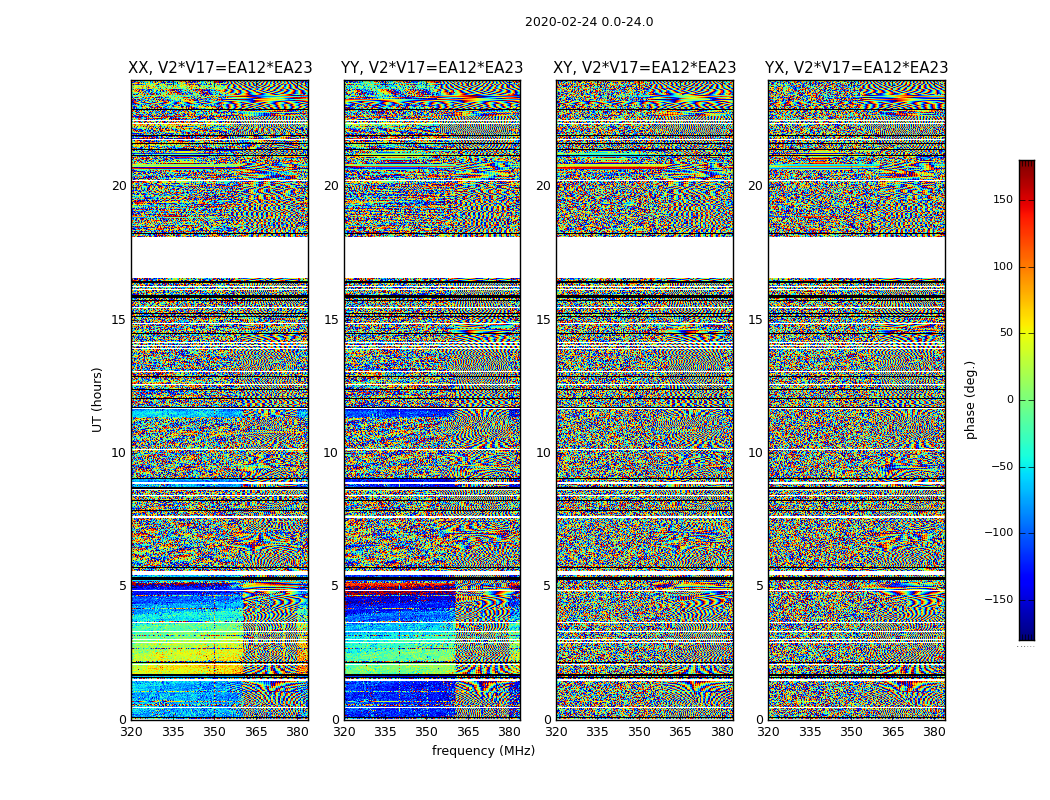The width and height of the screenshot is (1050, 800).
Task: Click inside the YY phase waterfall plot
Action: pyautogui.click(x=433, y=400)
